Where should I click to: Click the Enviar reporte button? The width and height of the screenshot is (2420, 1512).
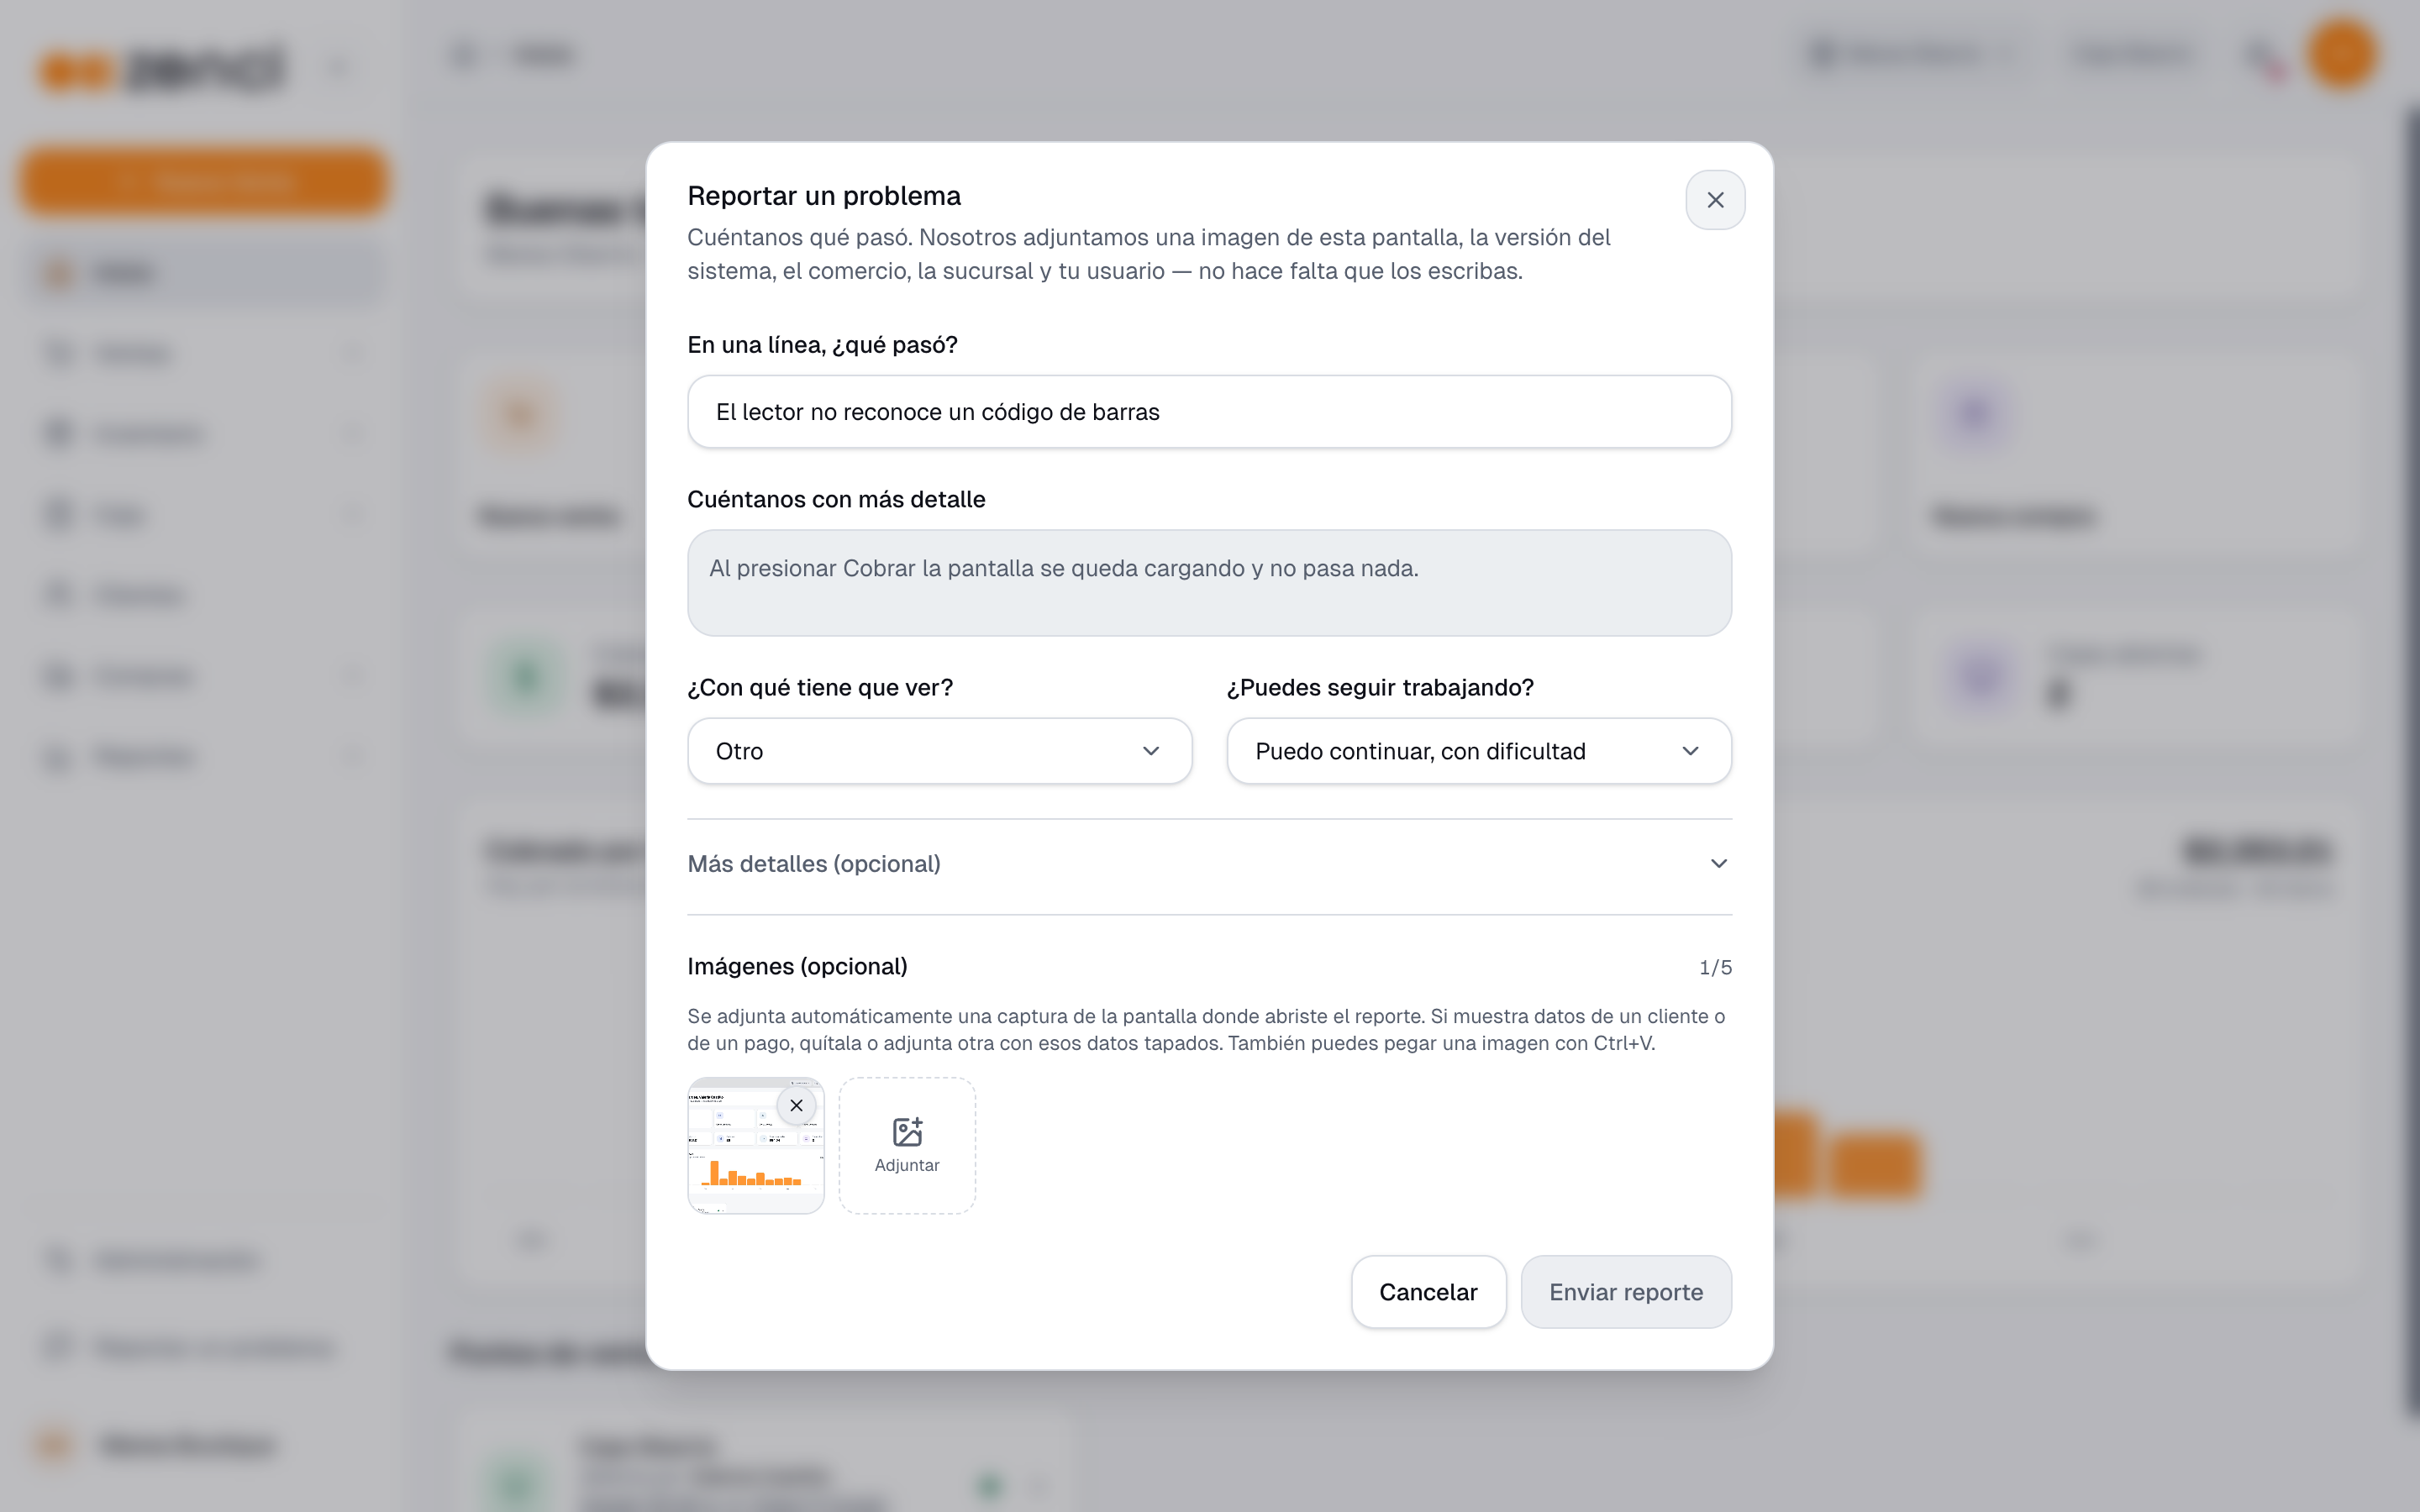[x=1626, y=1292]
